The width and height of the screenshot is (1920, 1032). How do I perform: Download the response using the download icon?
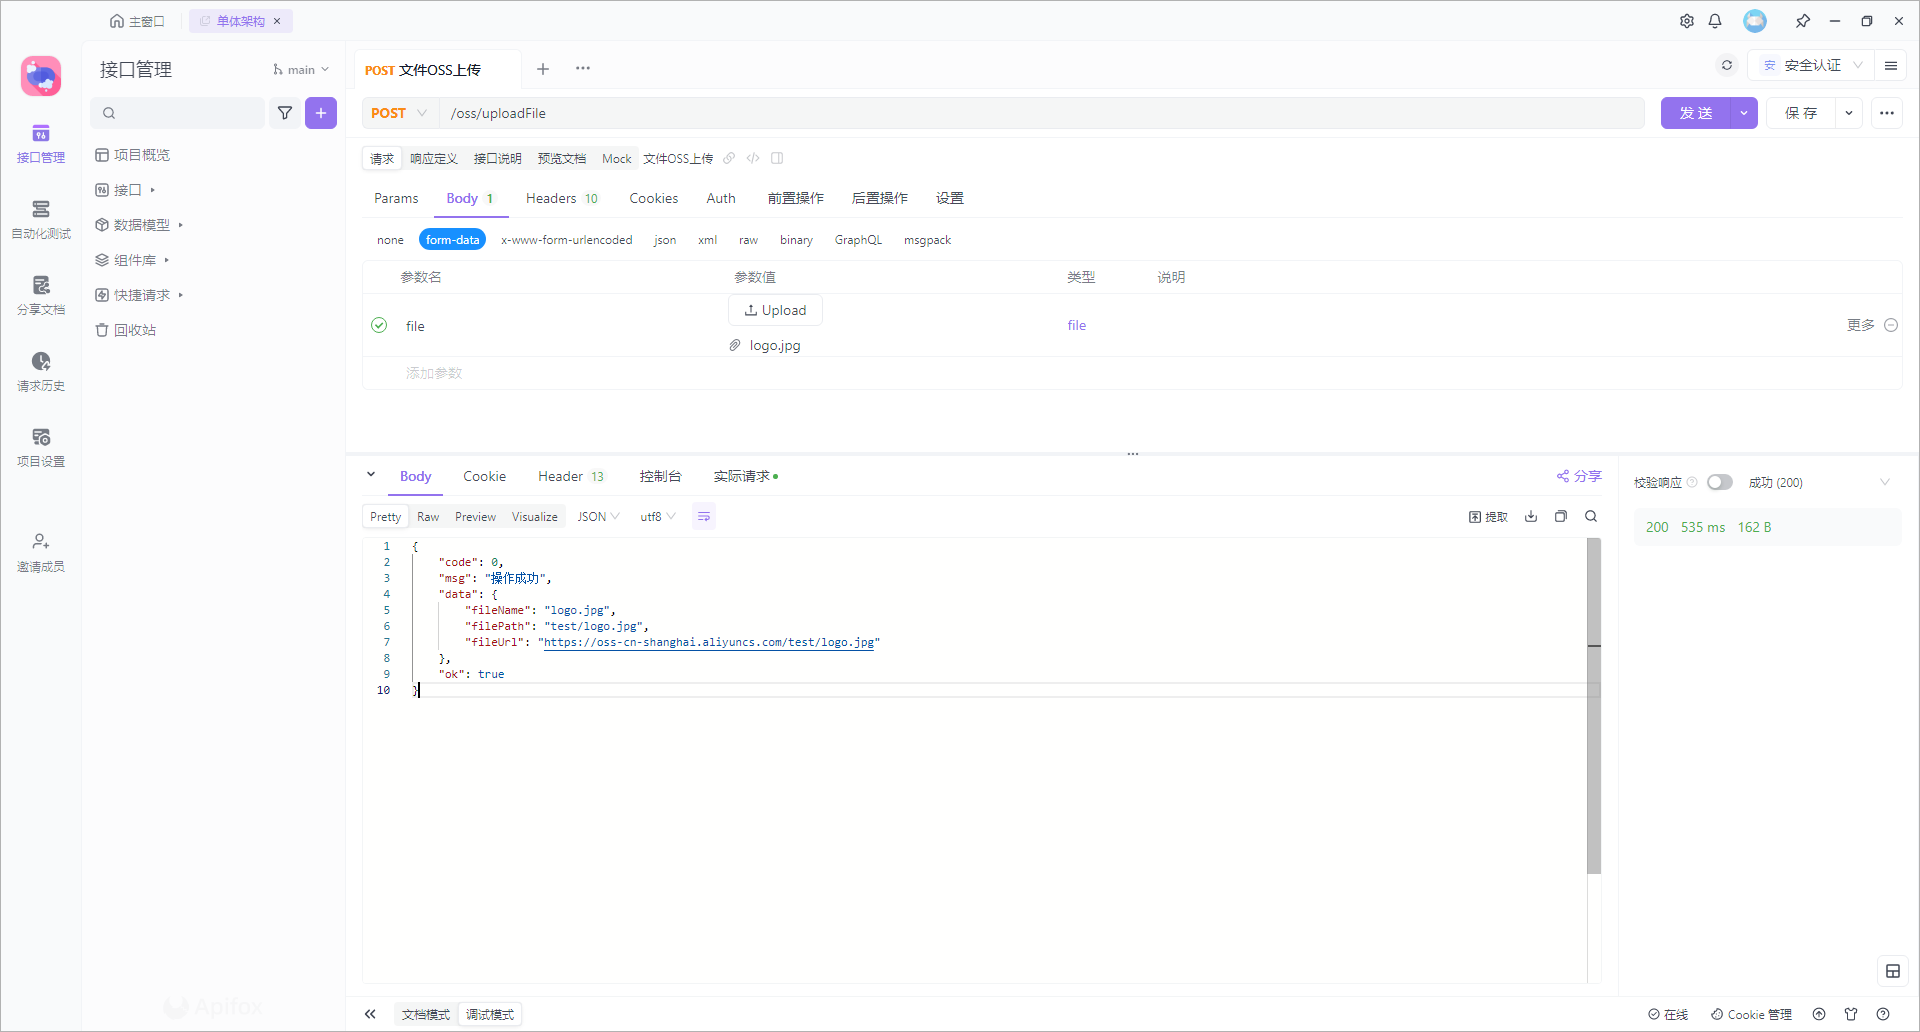point(1531,517)
